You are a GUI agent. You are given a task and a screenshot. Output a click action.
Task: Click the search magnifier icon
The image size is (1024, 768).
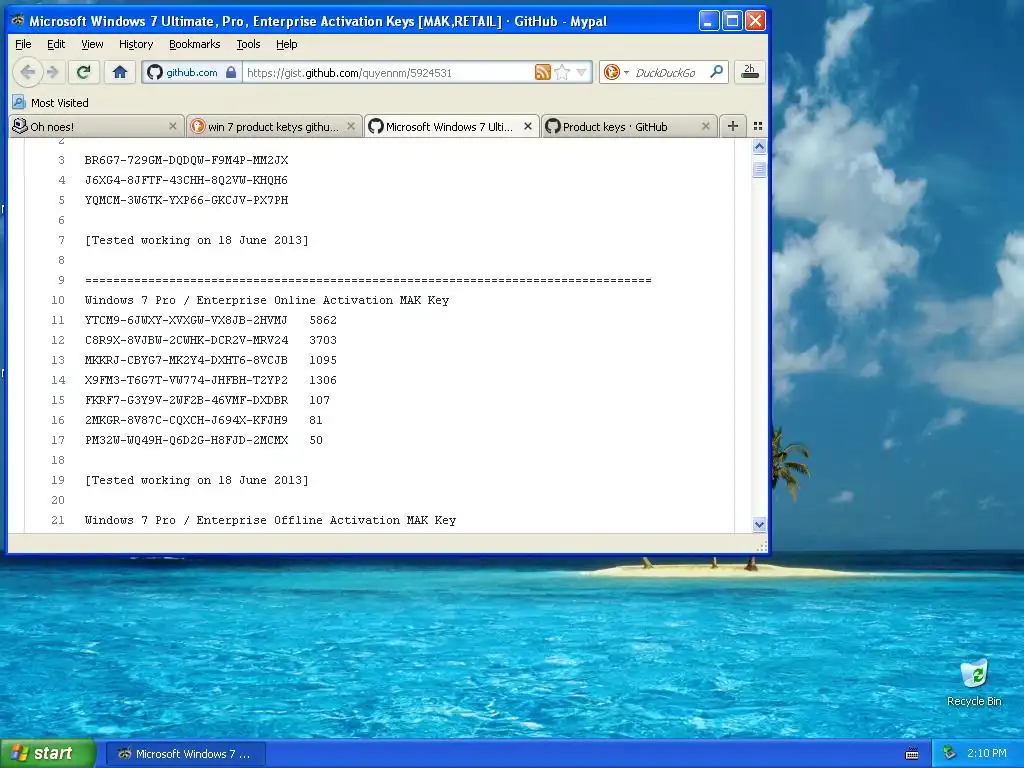[x=716, y=72]
